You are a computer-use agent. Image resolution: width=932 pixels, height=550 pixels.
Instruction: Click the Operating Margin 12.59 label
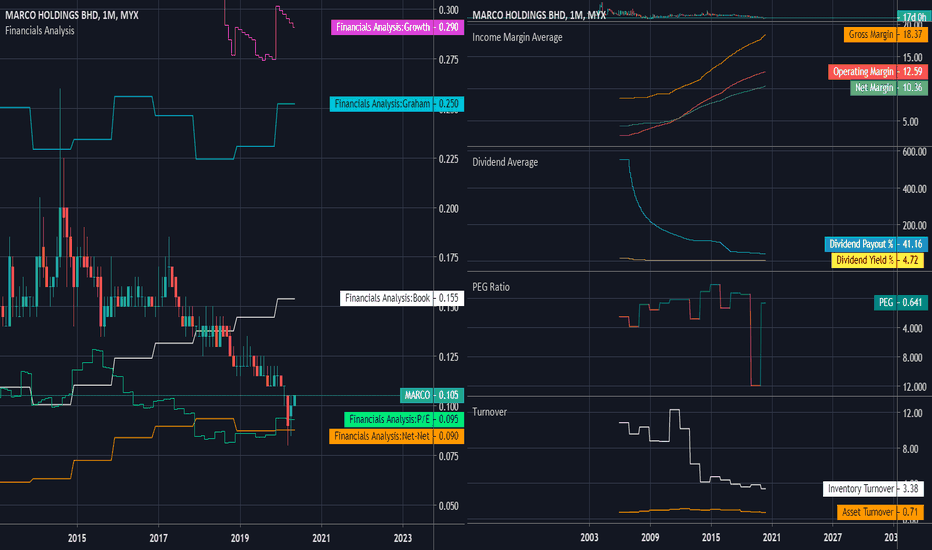tap(877, 72)
